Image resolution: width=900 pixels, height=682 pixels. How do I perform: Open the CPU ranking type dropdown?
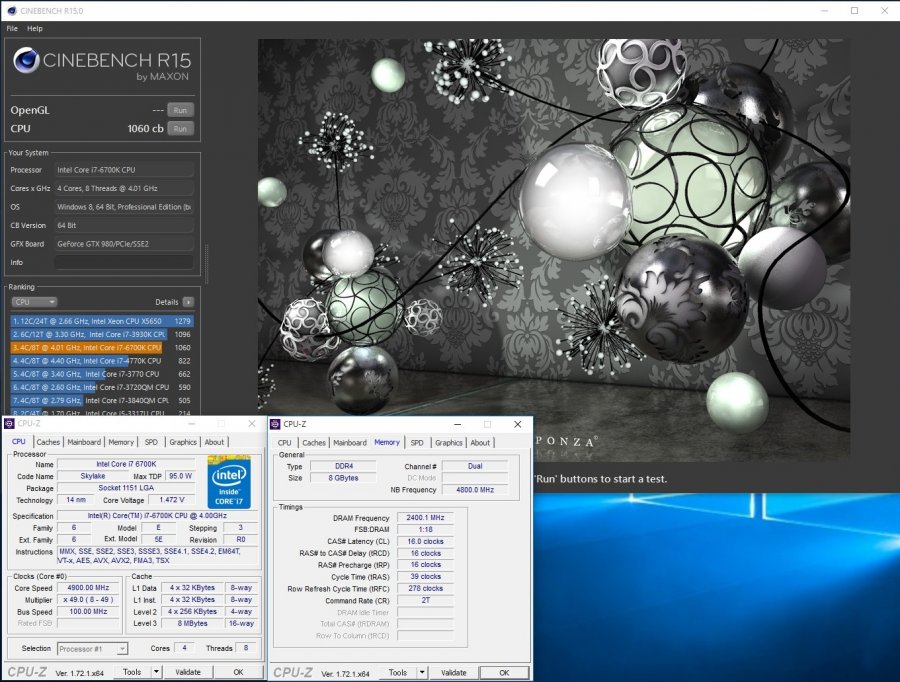34,302
